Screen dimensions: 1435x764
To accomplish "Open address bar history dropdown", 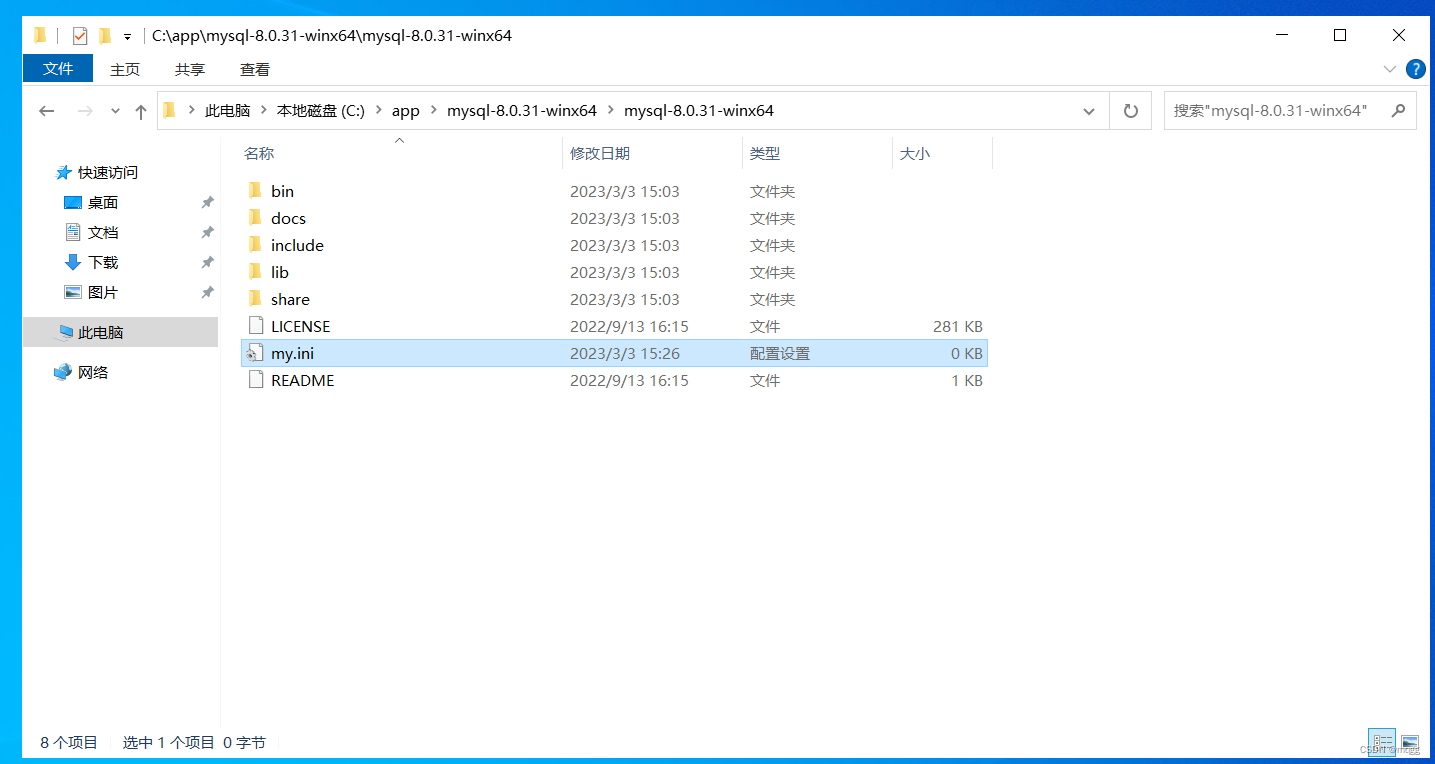I will [1089, 111].
